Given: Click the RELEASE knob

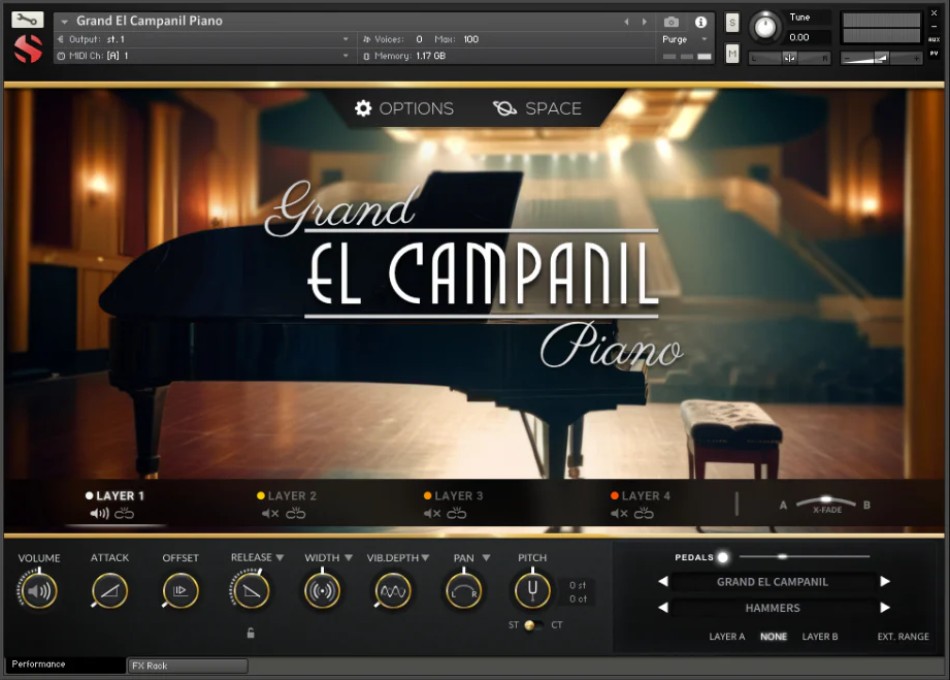Looking at the screenshot, I should tap(250, 591).
